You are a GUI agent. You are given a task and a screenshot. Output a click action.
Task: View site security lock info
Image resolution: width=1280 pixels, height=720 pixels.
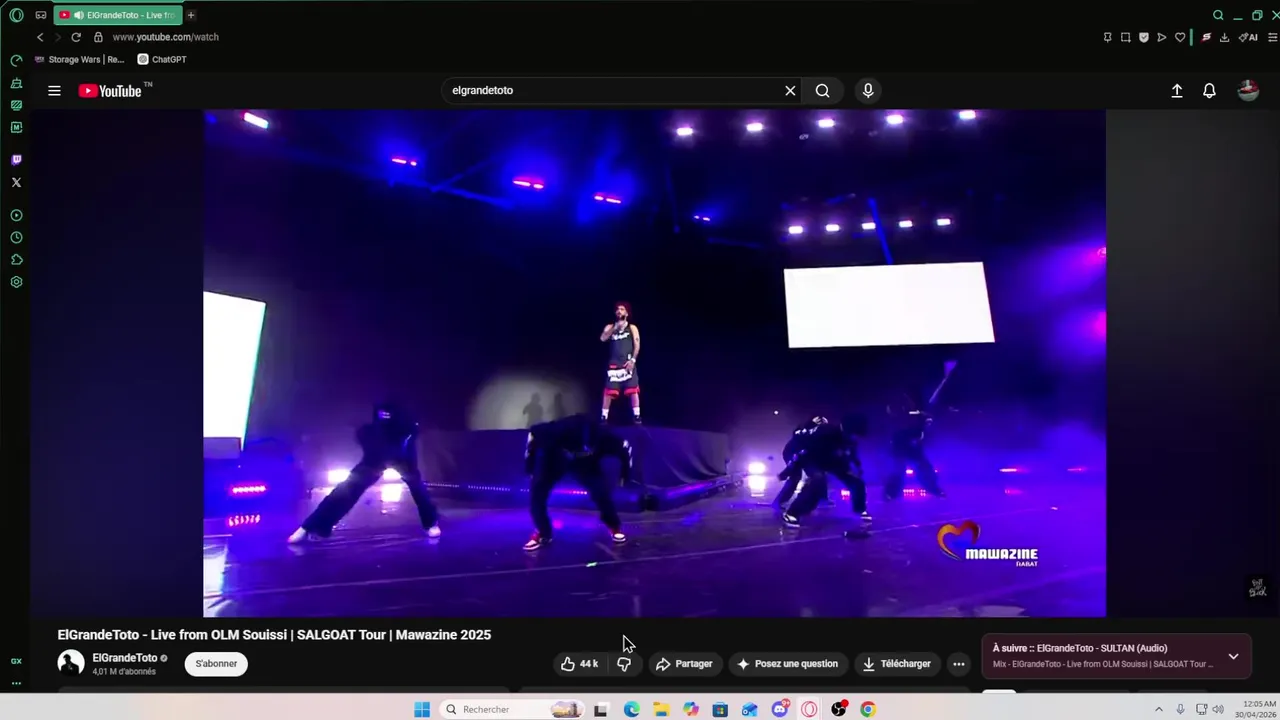(98, 37)
